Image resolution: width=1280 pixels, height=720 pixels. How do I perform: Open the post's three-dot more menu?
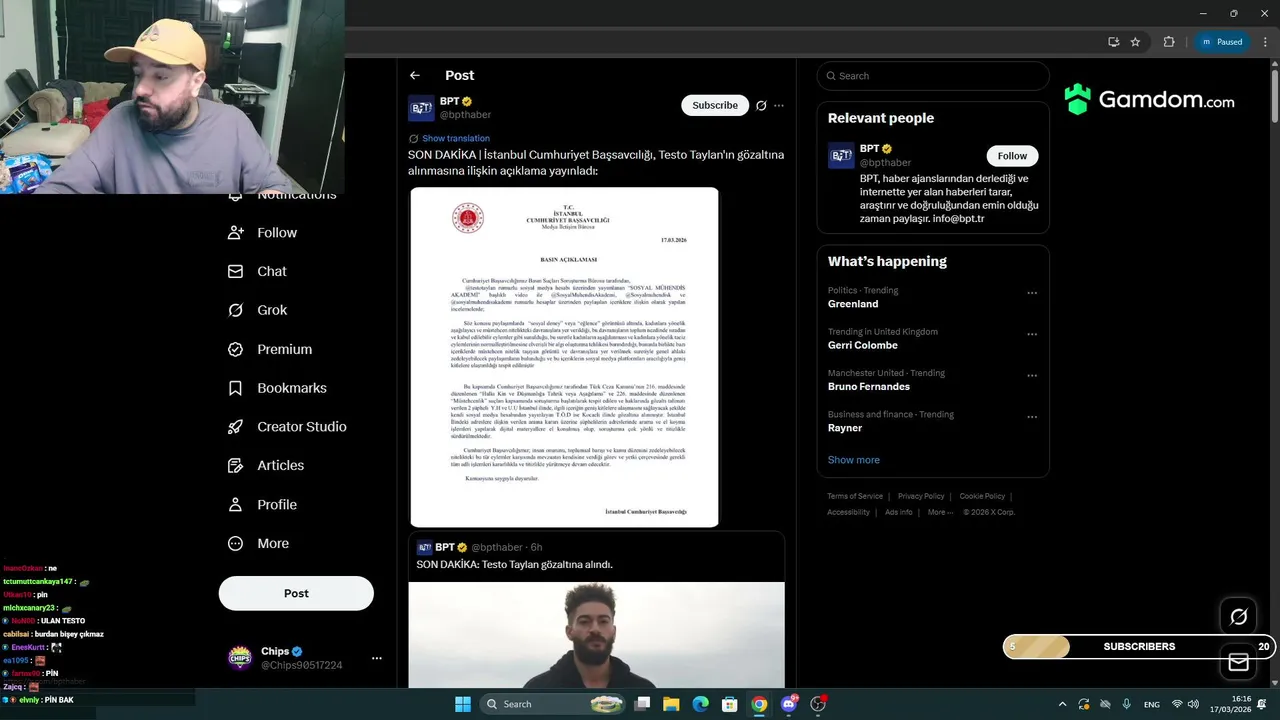[779, 105]
